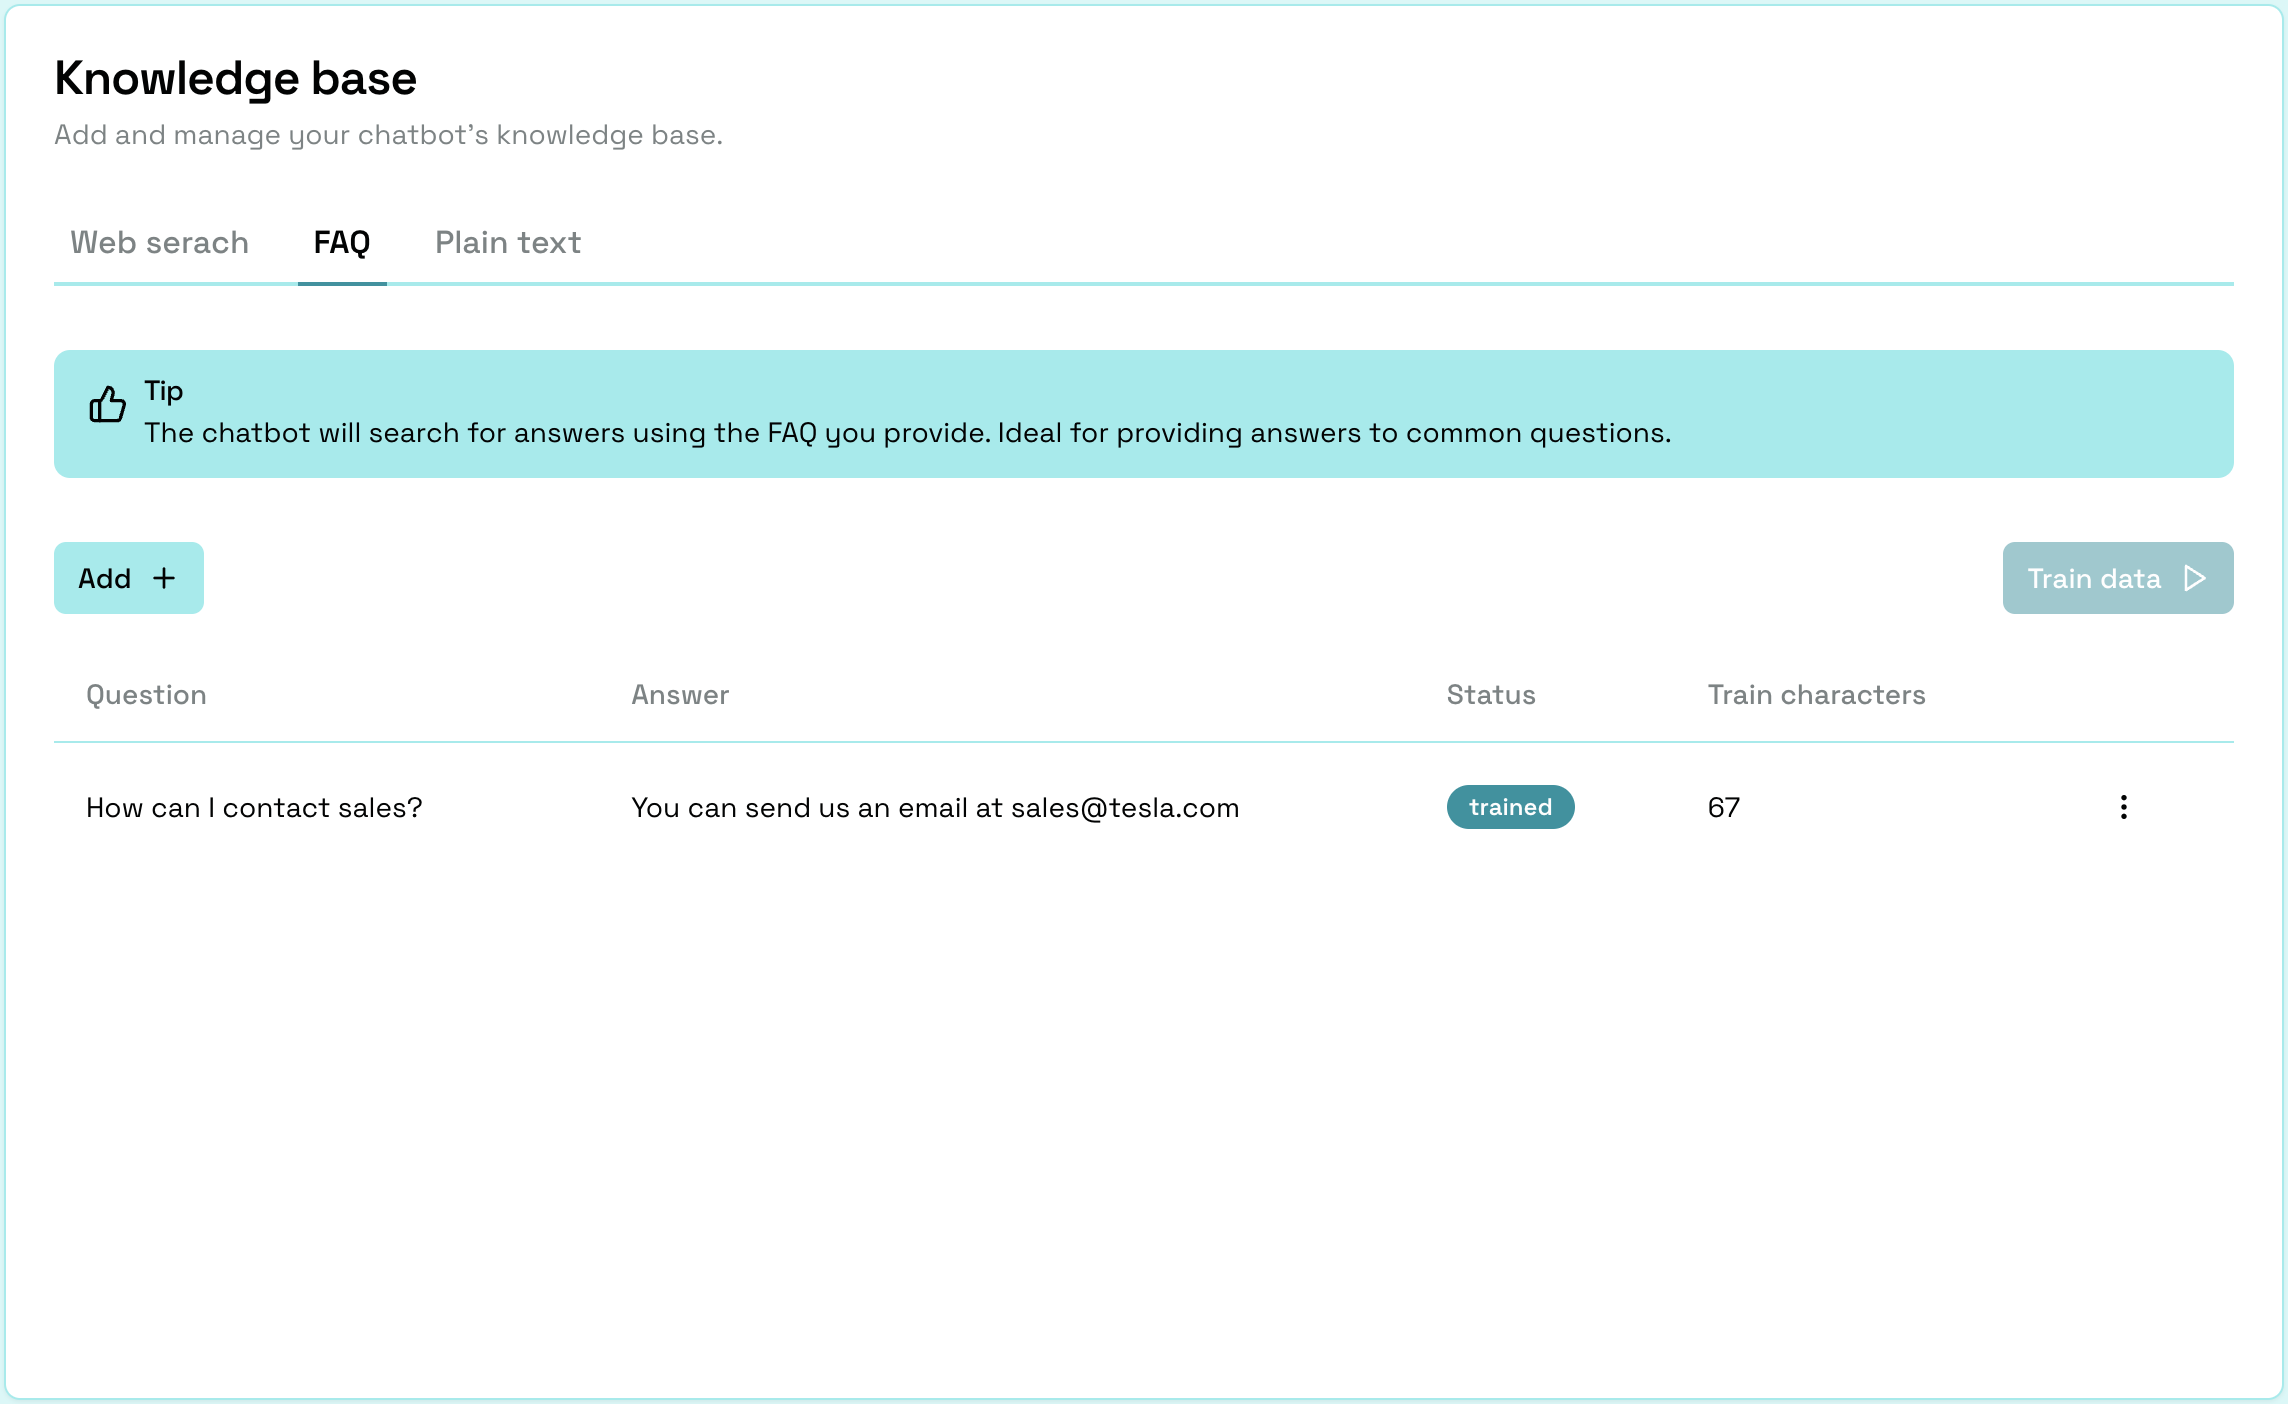Click the Tip banner description text
Viewport: 2288px width, 1404px height.
tap(907, 433)
